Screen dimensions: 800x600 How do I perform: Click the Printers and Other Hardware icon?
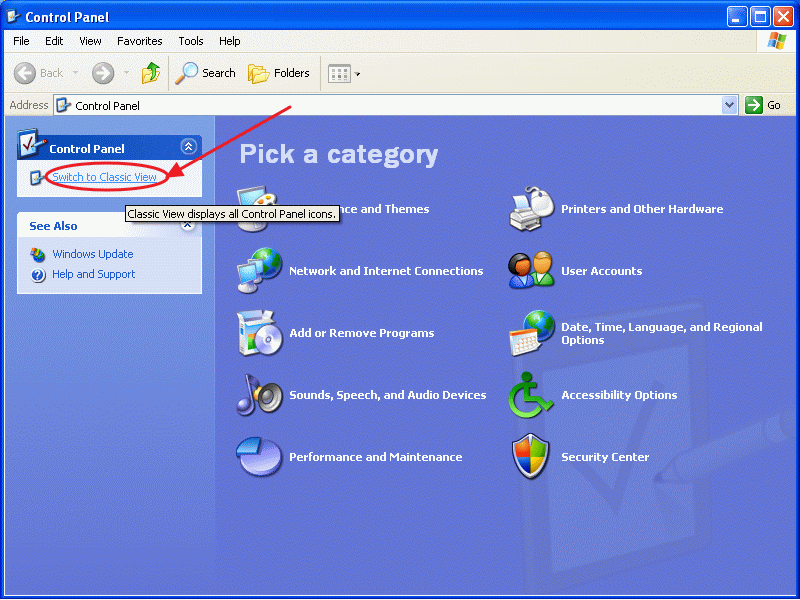pyautogui.click(x=532, y=209)
